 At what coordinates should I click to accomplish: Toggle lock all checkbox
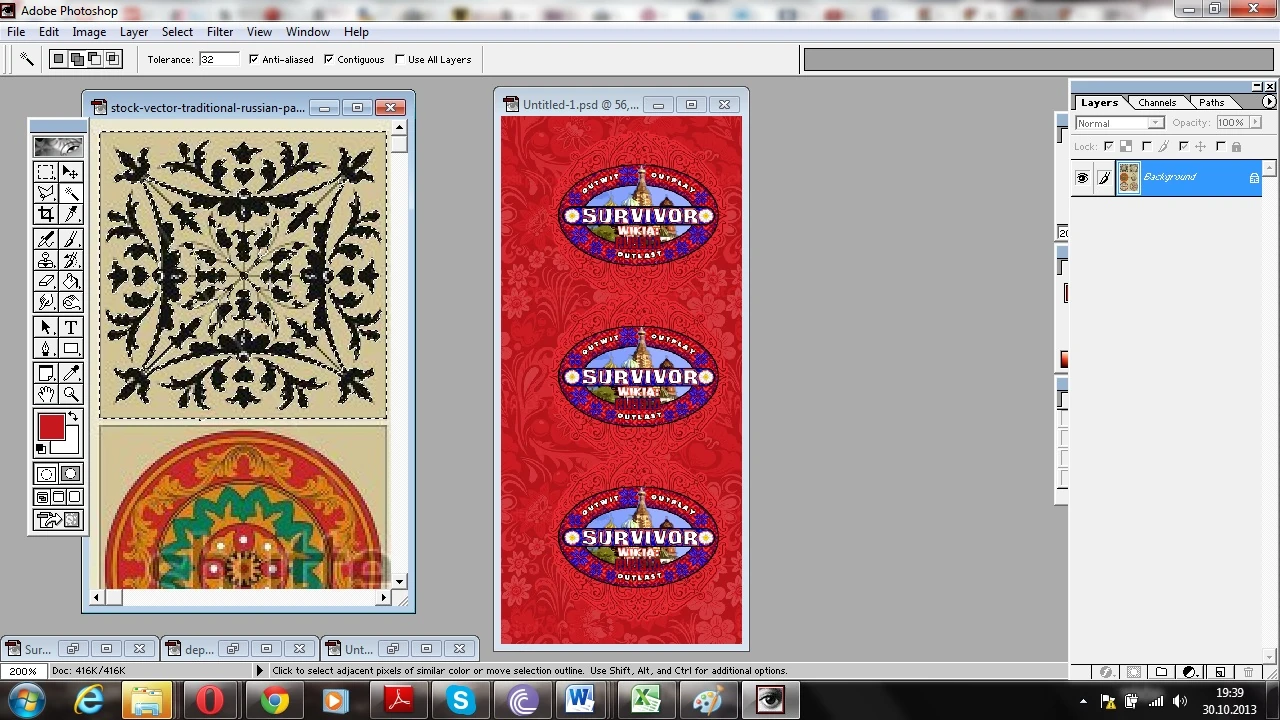pos(1220,146)
